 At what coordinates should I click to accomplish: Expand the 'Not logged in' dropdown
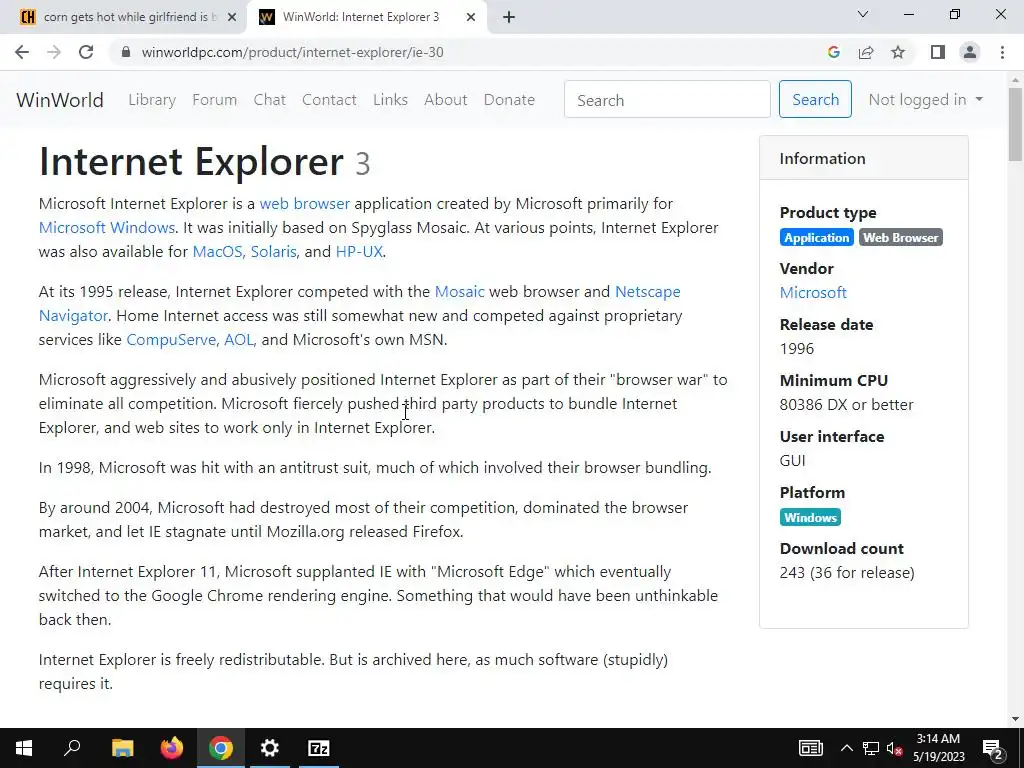(x=925, y=100)
